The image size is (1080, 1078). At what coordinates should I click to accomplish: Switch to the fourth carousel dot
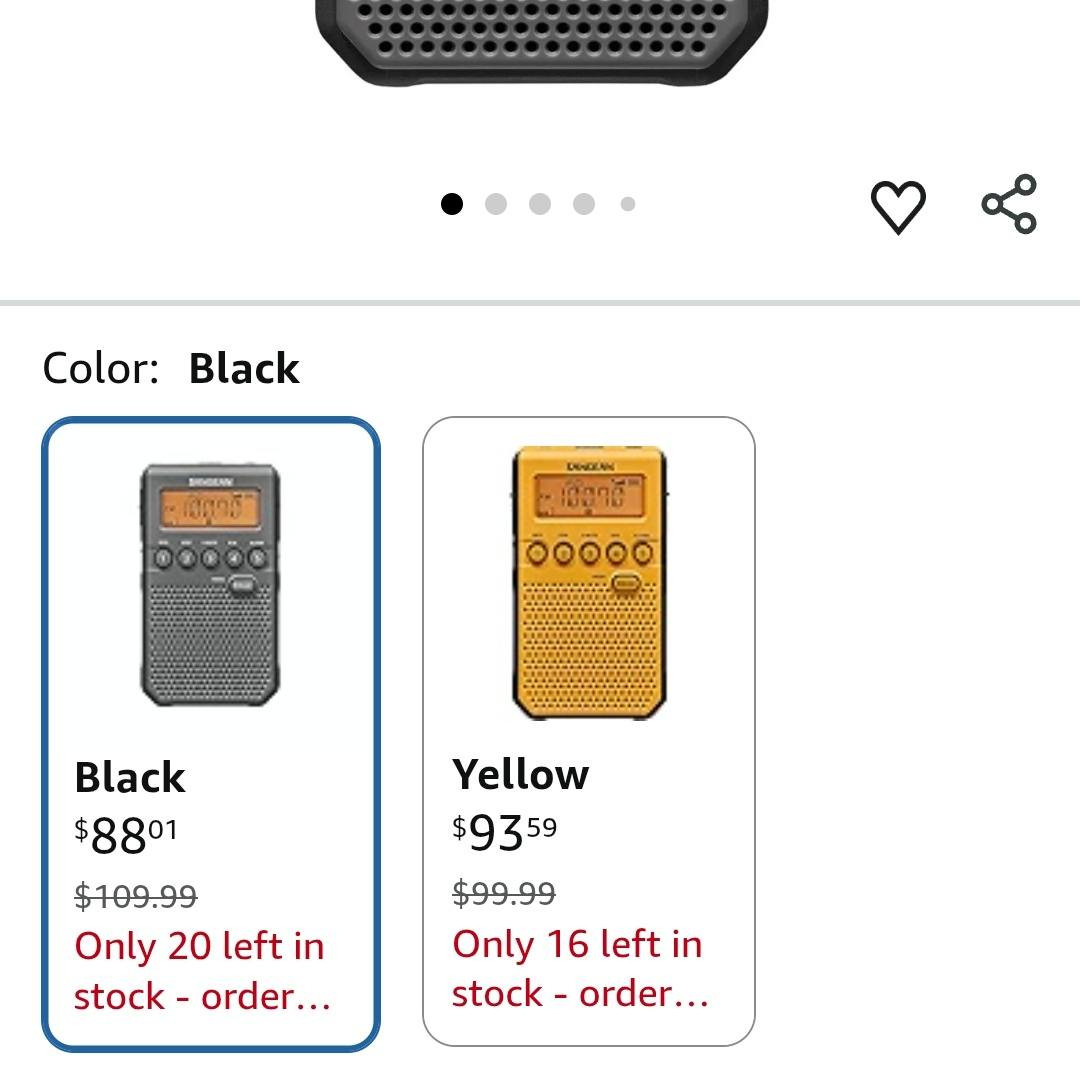pos(584,204)
